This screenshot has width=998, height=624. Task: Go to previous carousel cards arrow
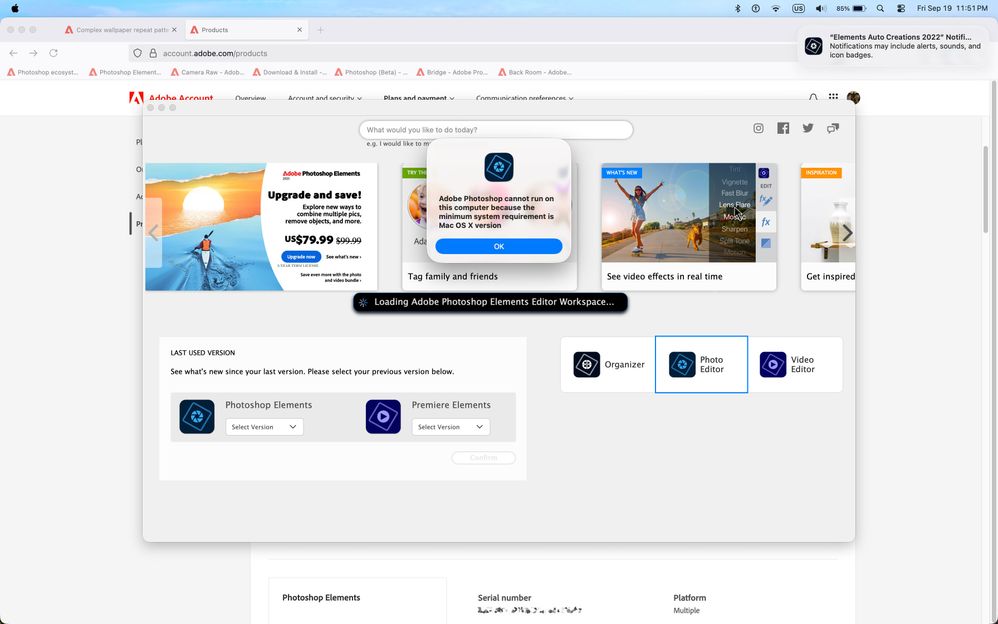[153, 232]
